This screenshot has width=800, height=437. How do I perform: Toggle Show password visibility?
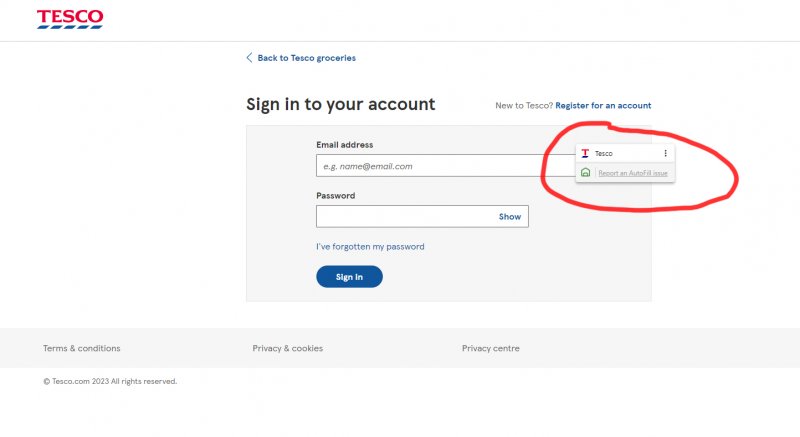click(510, 216)
